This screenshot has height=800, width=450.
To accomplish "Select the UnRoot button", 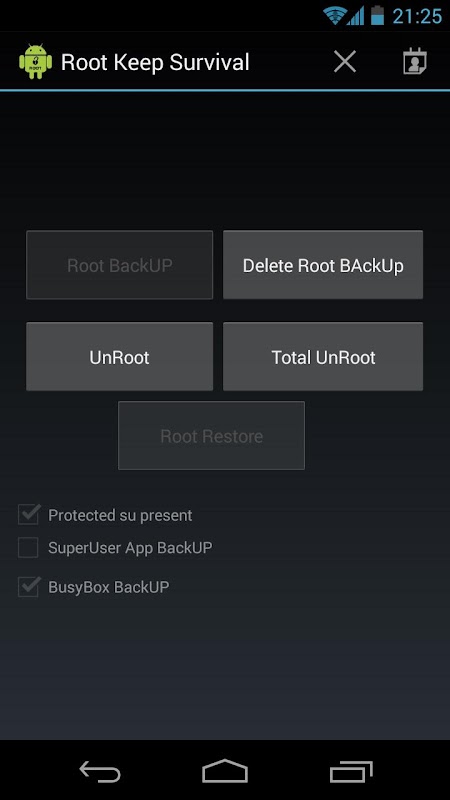I will click(x=119, y=357).
